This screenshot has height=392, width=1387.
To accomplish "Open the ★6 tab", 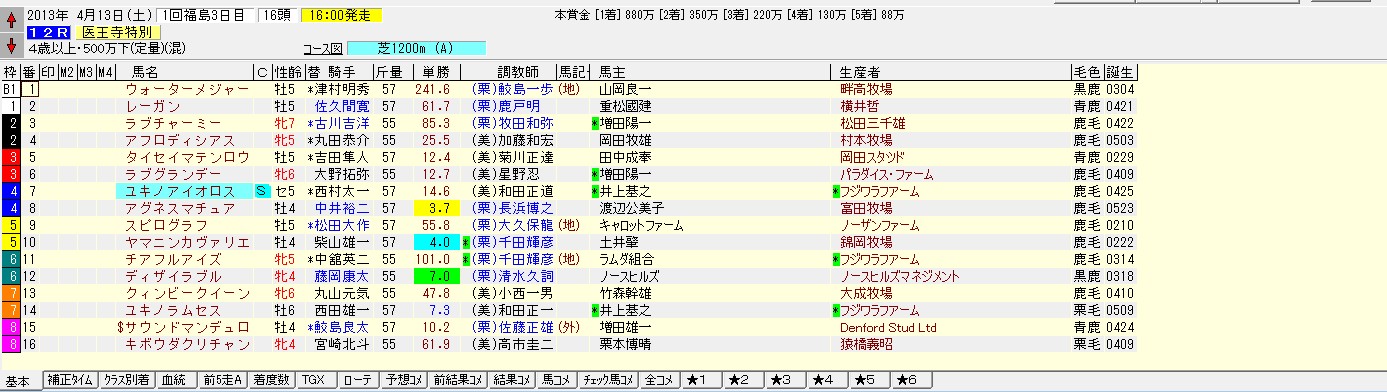I will pyautogui.click(x=911, y=381).
